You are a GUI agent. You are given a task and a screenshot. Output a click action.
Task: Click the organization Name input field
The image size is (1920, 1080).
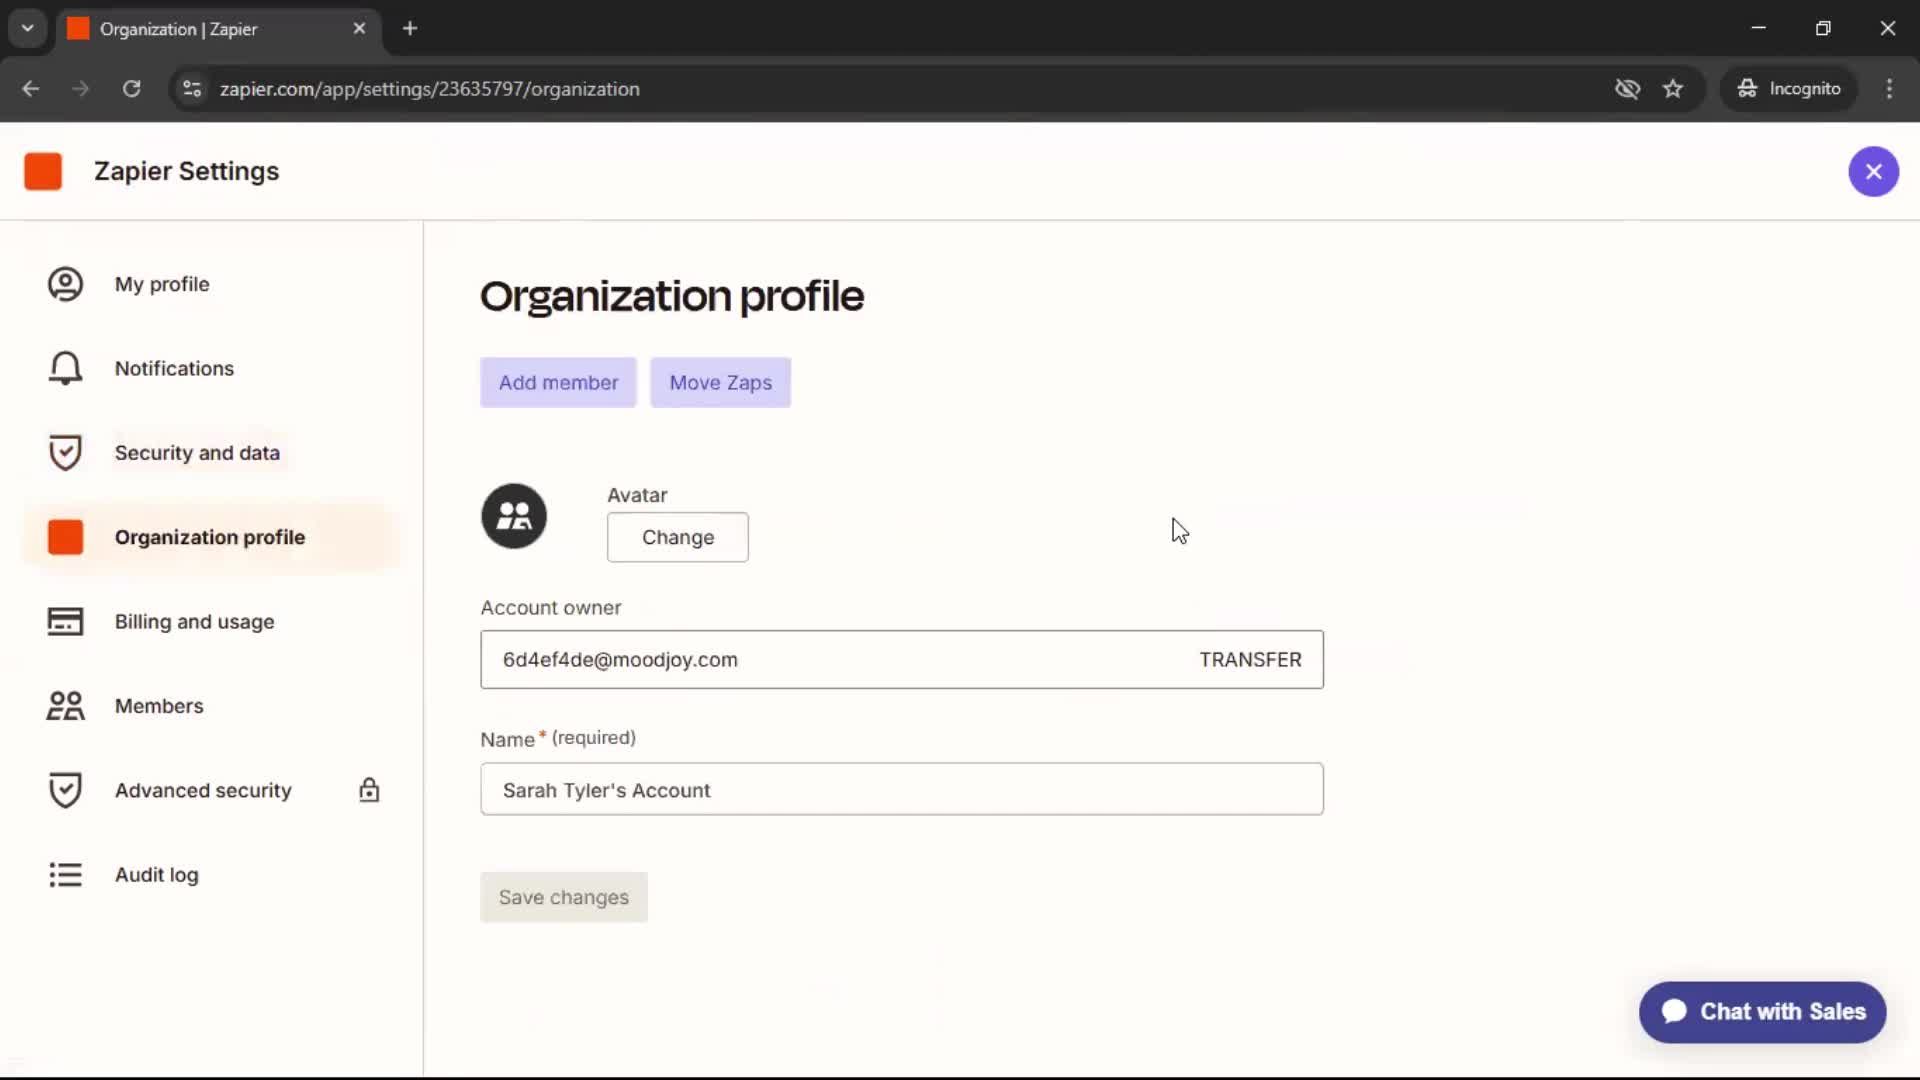pos(901,789)
